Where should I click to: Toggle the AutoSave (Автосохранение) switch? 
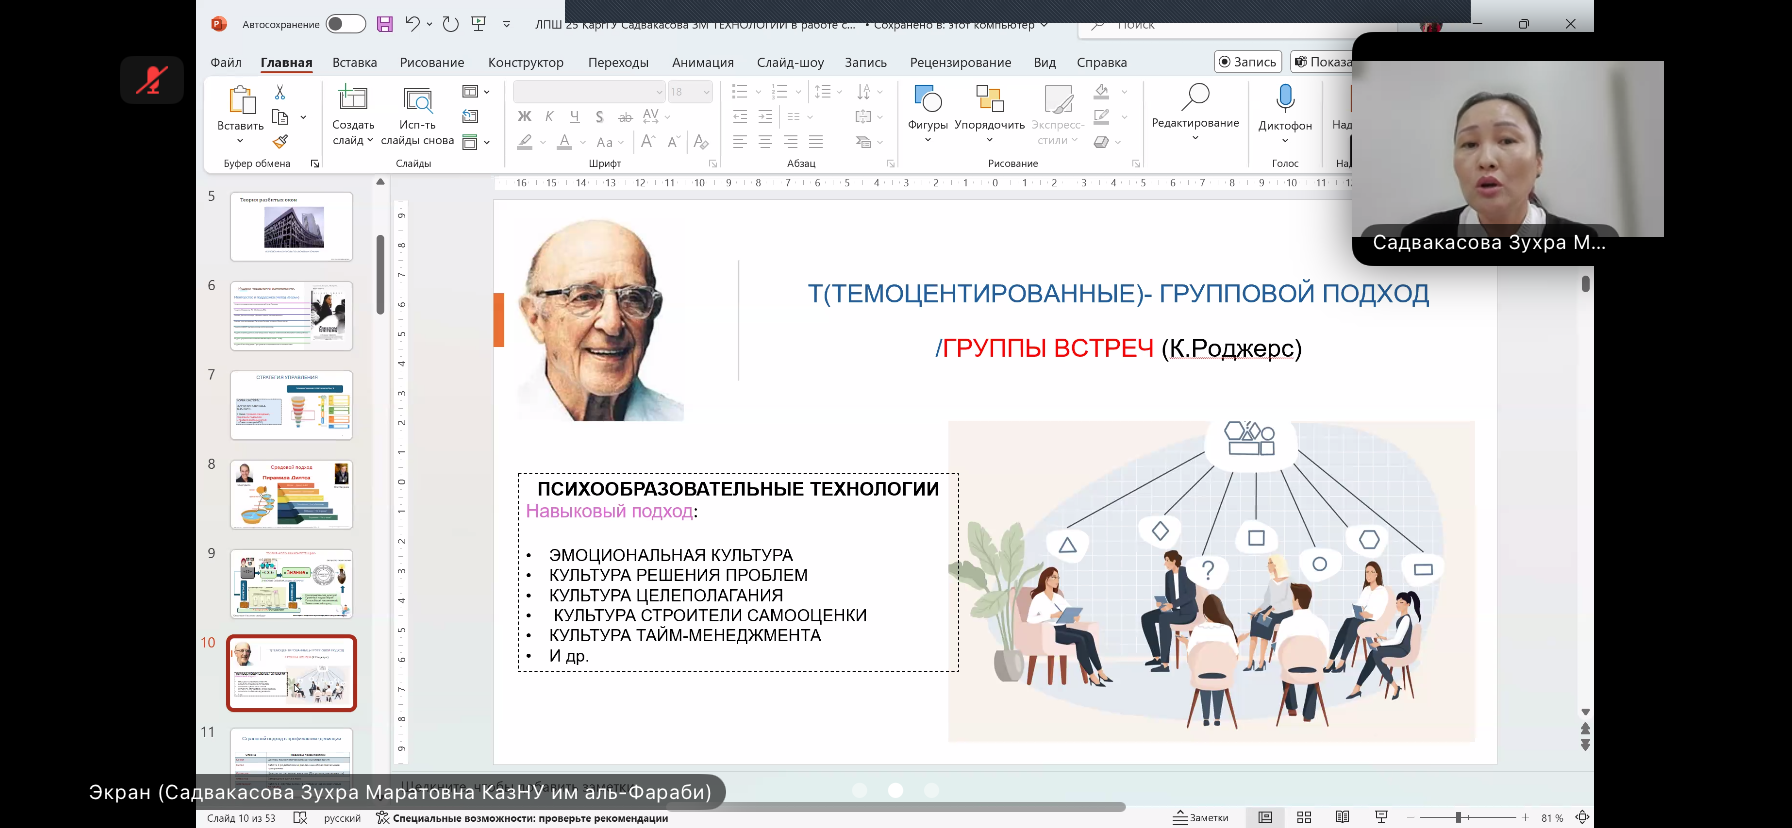coord(346,24)
